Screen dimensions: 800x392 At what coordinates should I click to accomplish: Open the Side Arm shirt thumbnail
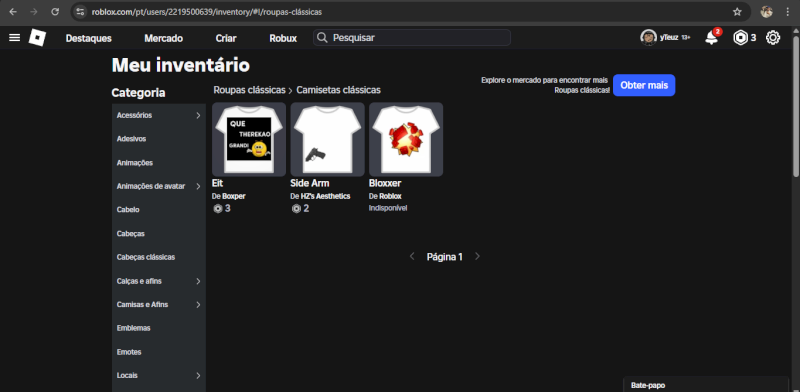pyautogui.click(x=328, y=139)
